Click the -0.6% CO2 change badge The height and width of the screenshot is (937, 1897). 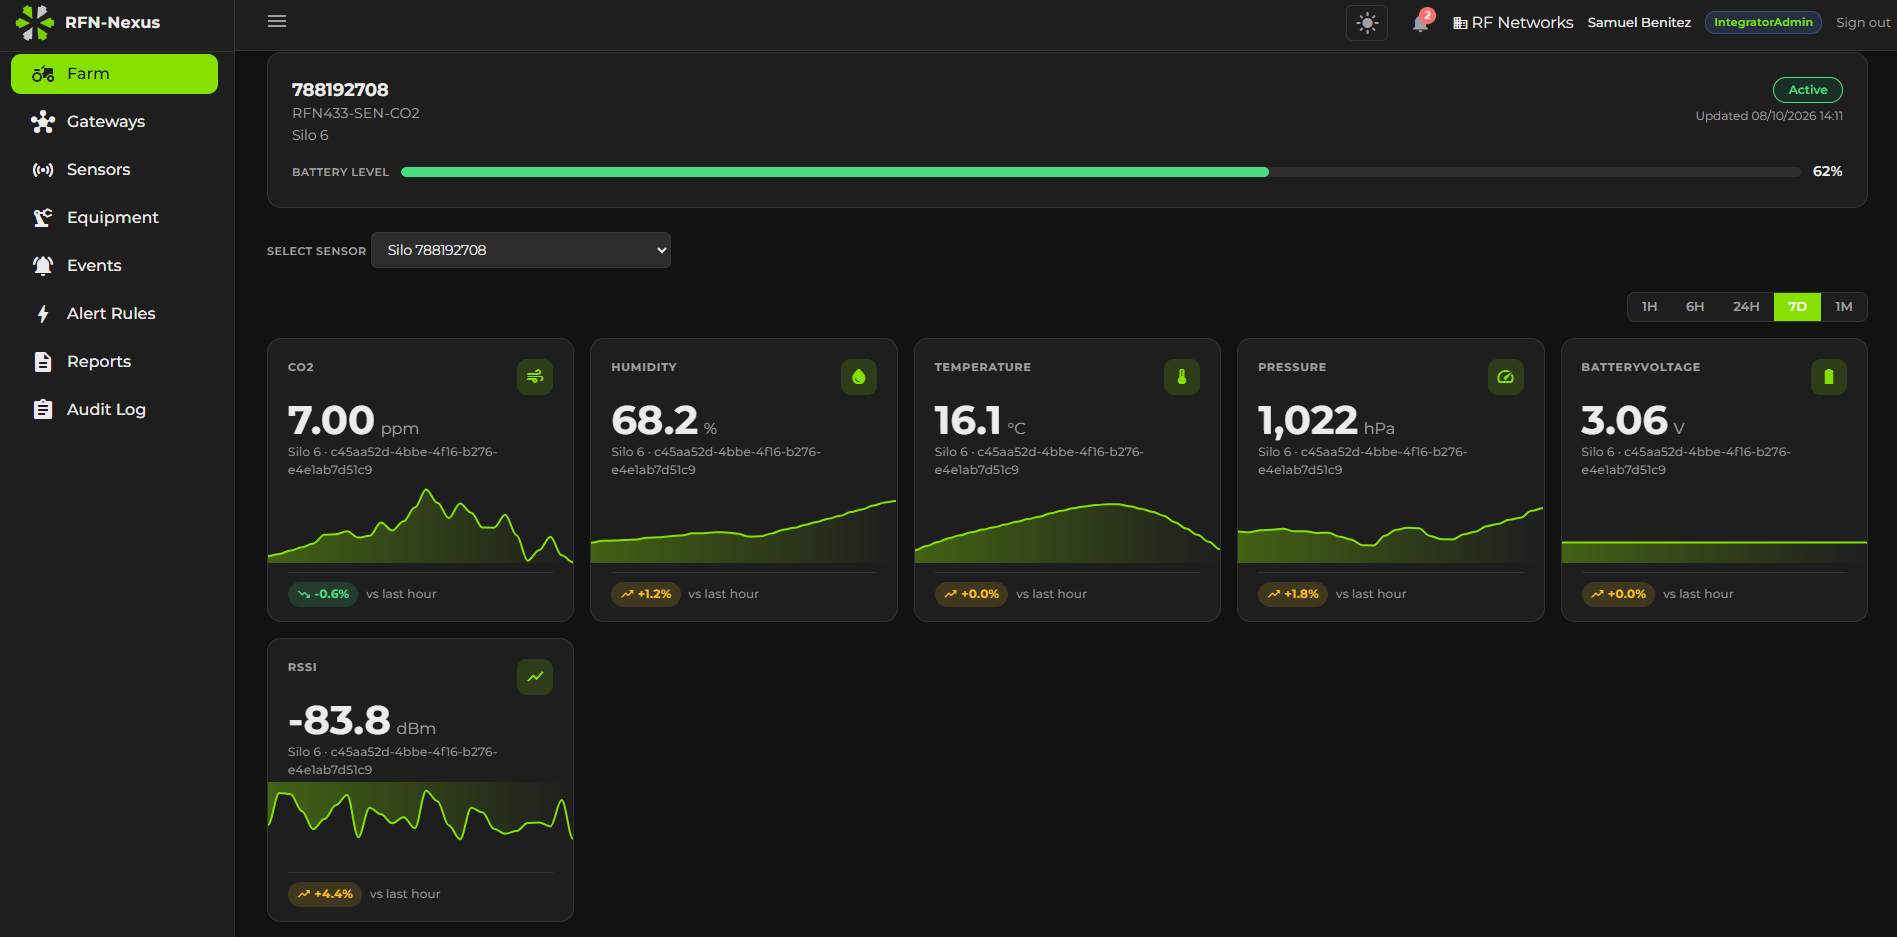(x=323, y=594)
